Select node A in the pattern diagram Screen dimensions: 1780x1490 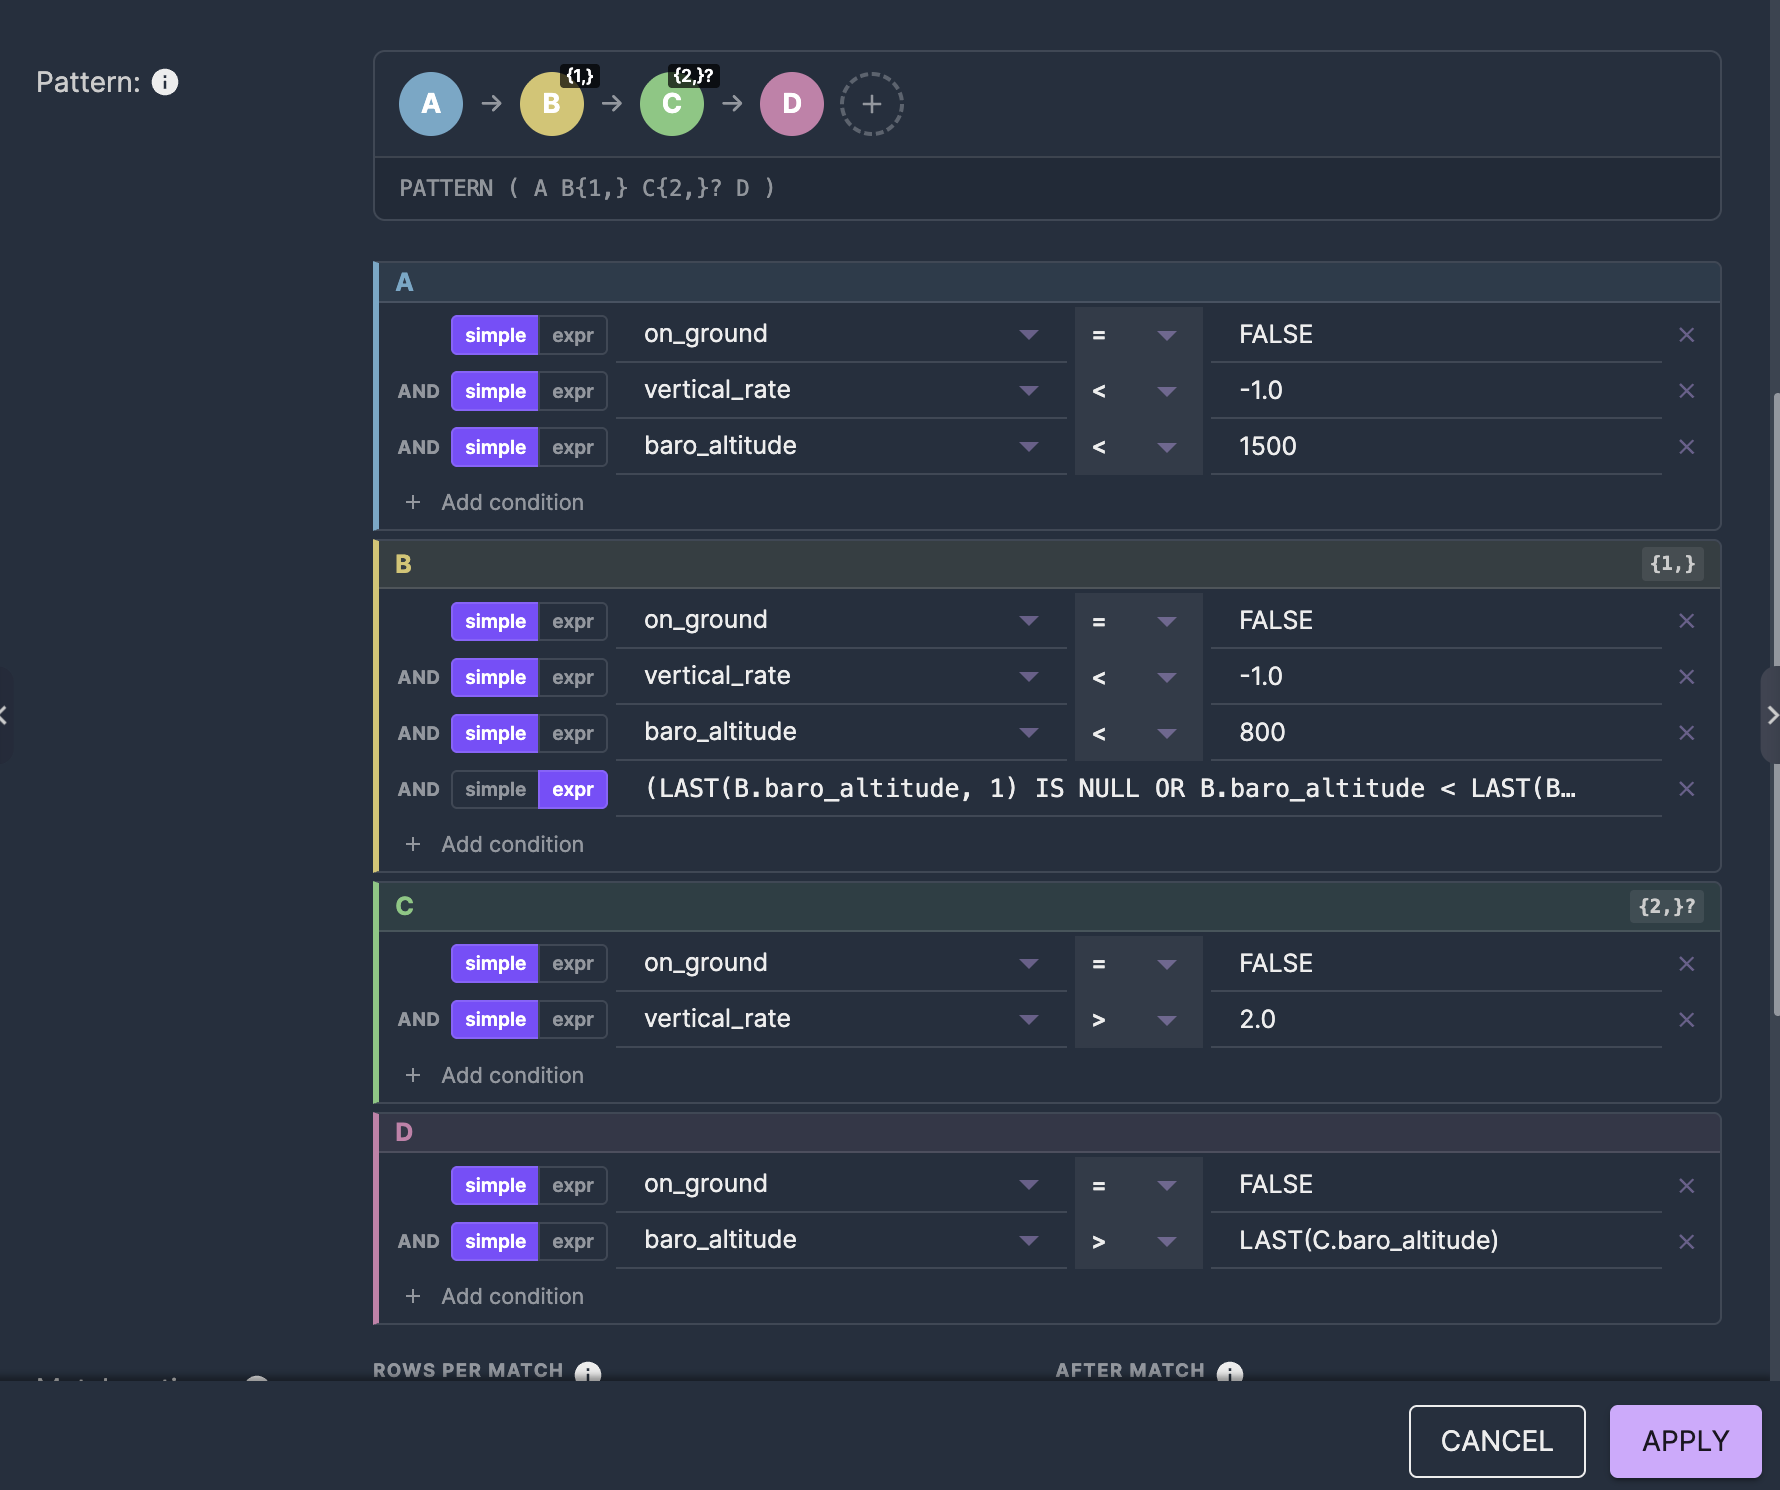coord(430,103)
